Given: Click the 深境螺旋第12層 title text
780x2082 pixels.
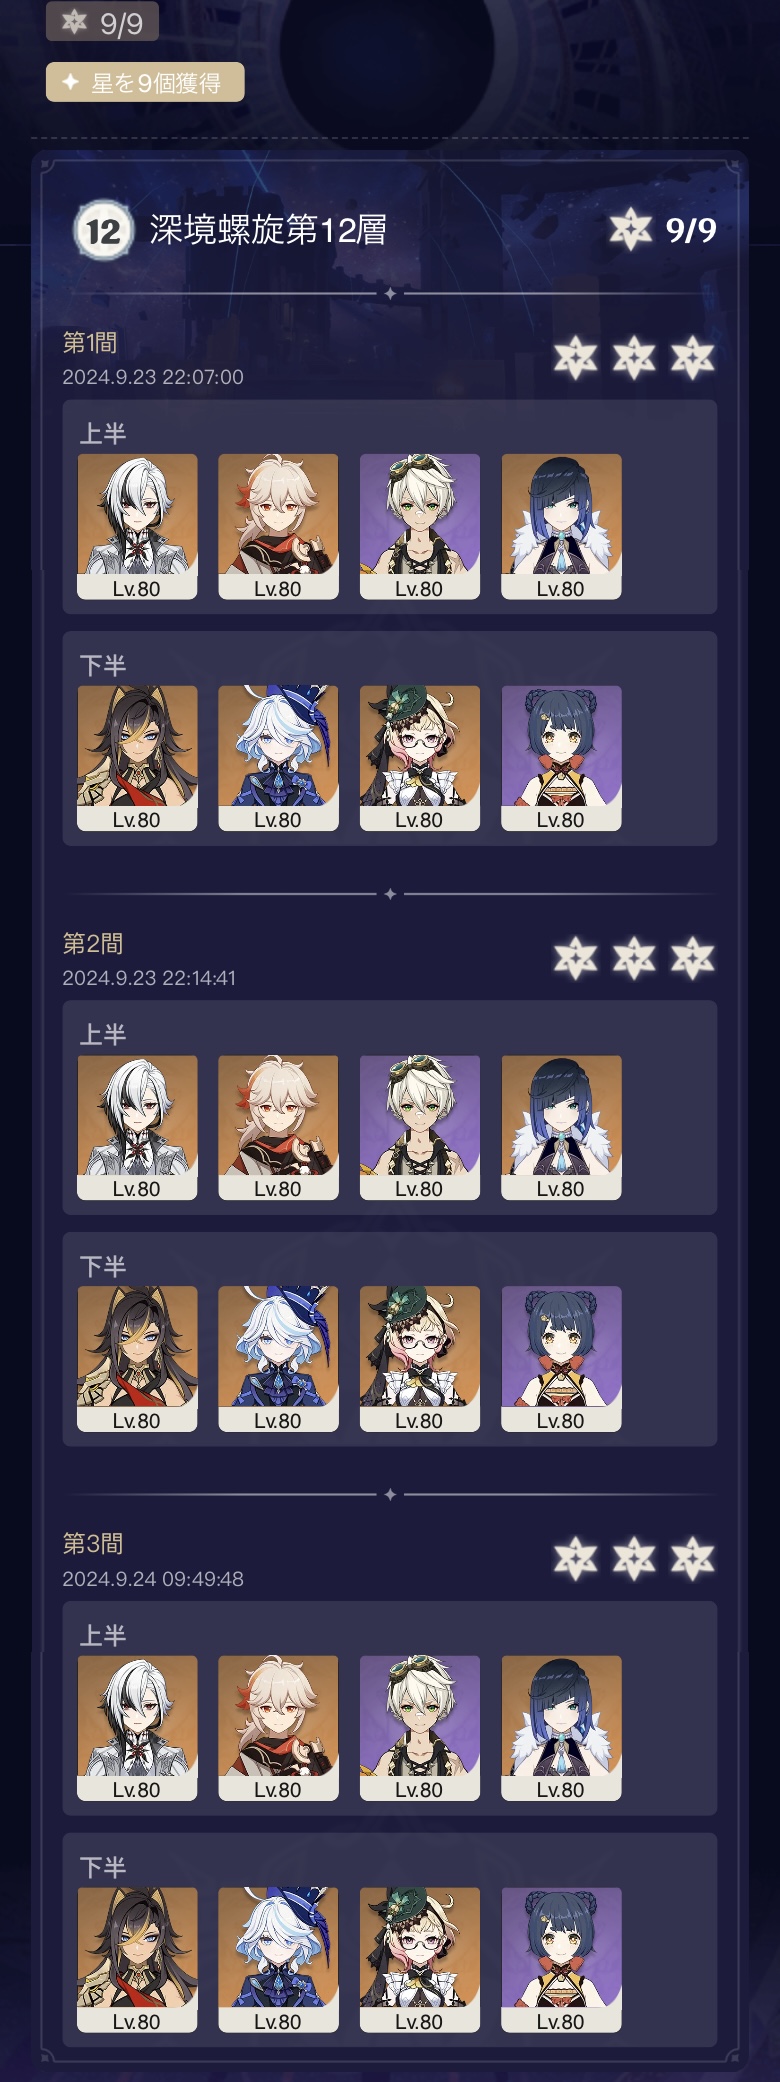Looking at the screenshot, I should (x=268, y=230).
